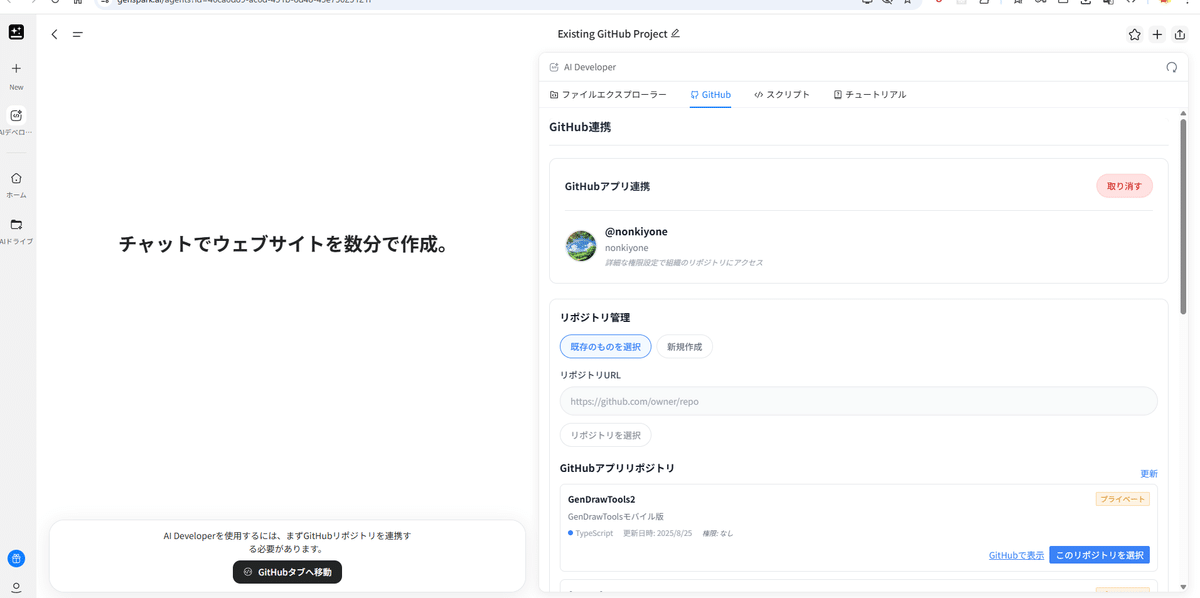Screen dimensions: 1200x598
Task: Toggle the conversation list menu icon
Action: (77, 34)
